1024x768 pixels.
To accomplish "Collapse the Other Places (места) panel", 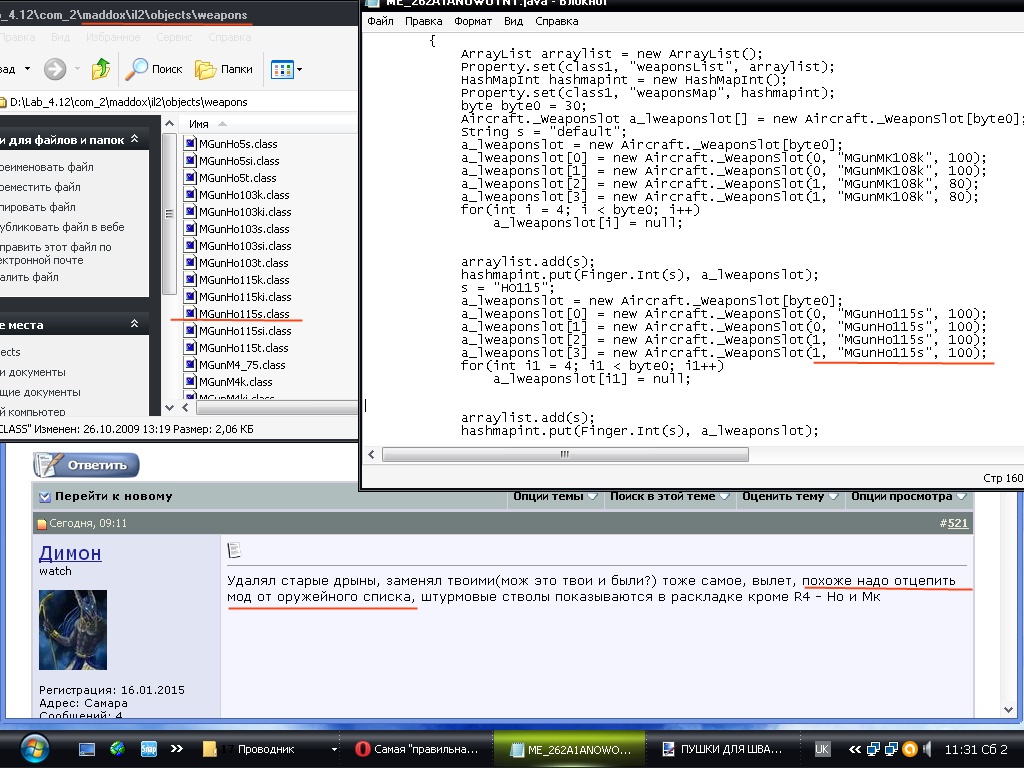I will pyautogui.click(x=135, y=325).
